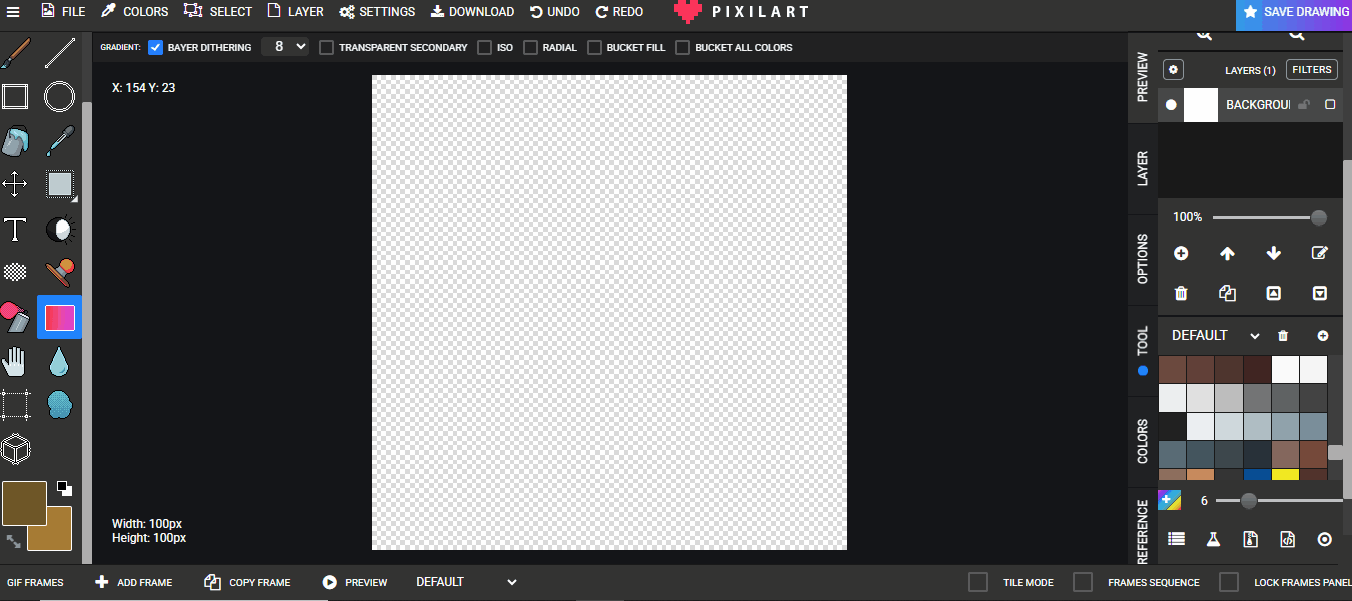
Task: Click the primary color swatch
Action: click(x=24, y=503)
